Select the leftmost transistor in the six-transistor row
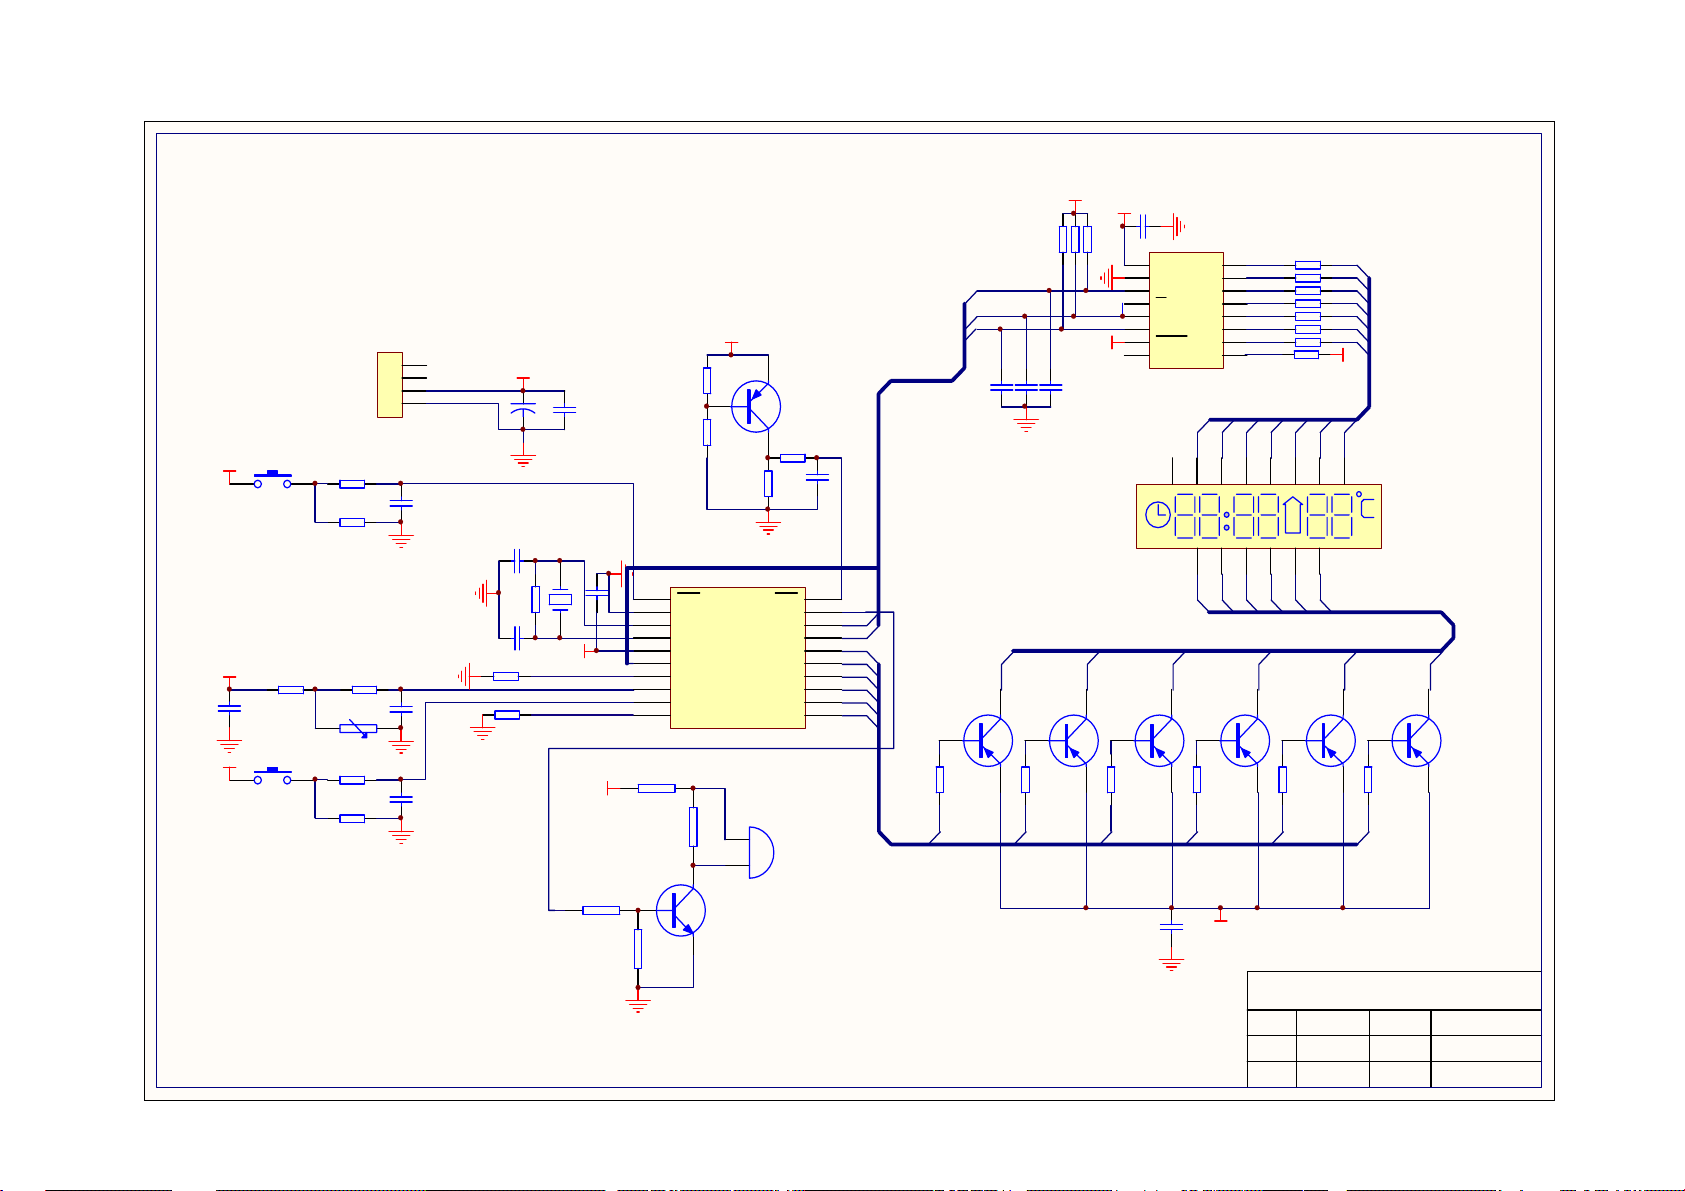 pyautogui.click(x=988, y=741)
